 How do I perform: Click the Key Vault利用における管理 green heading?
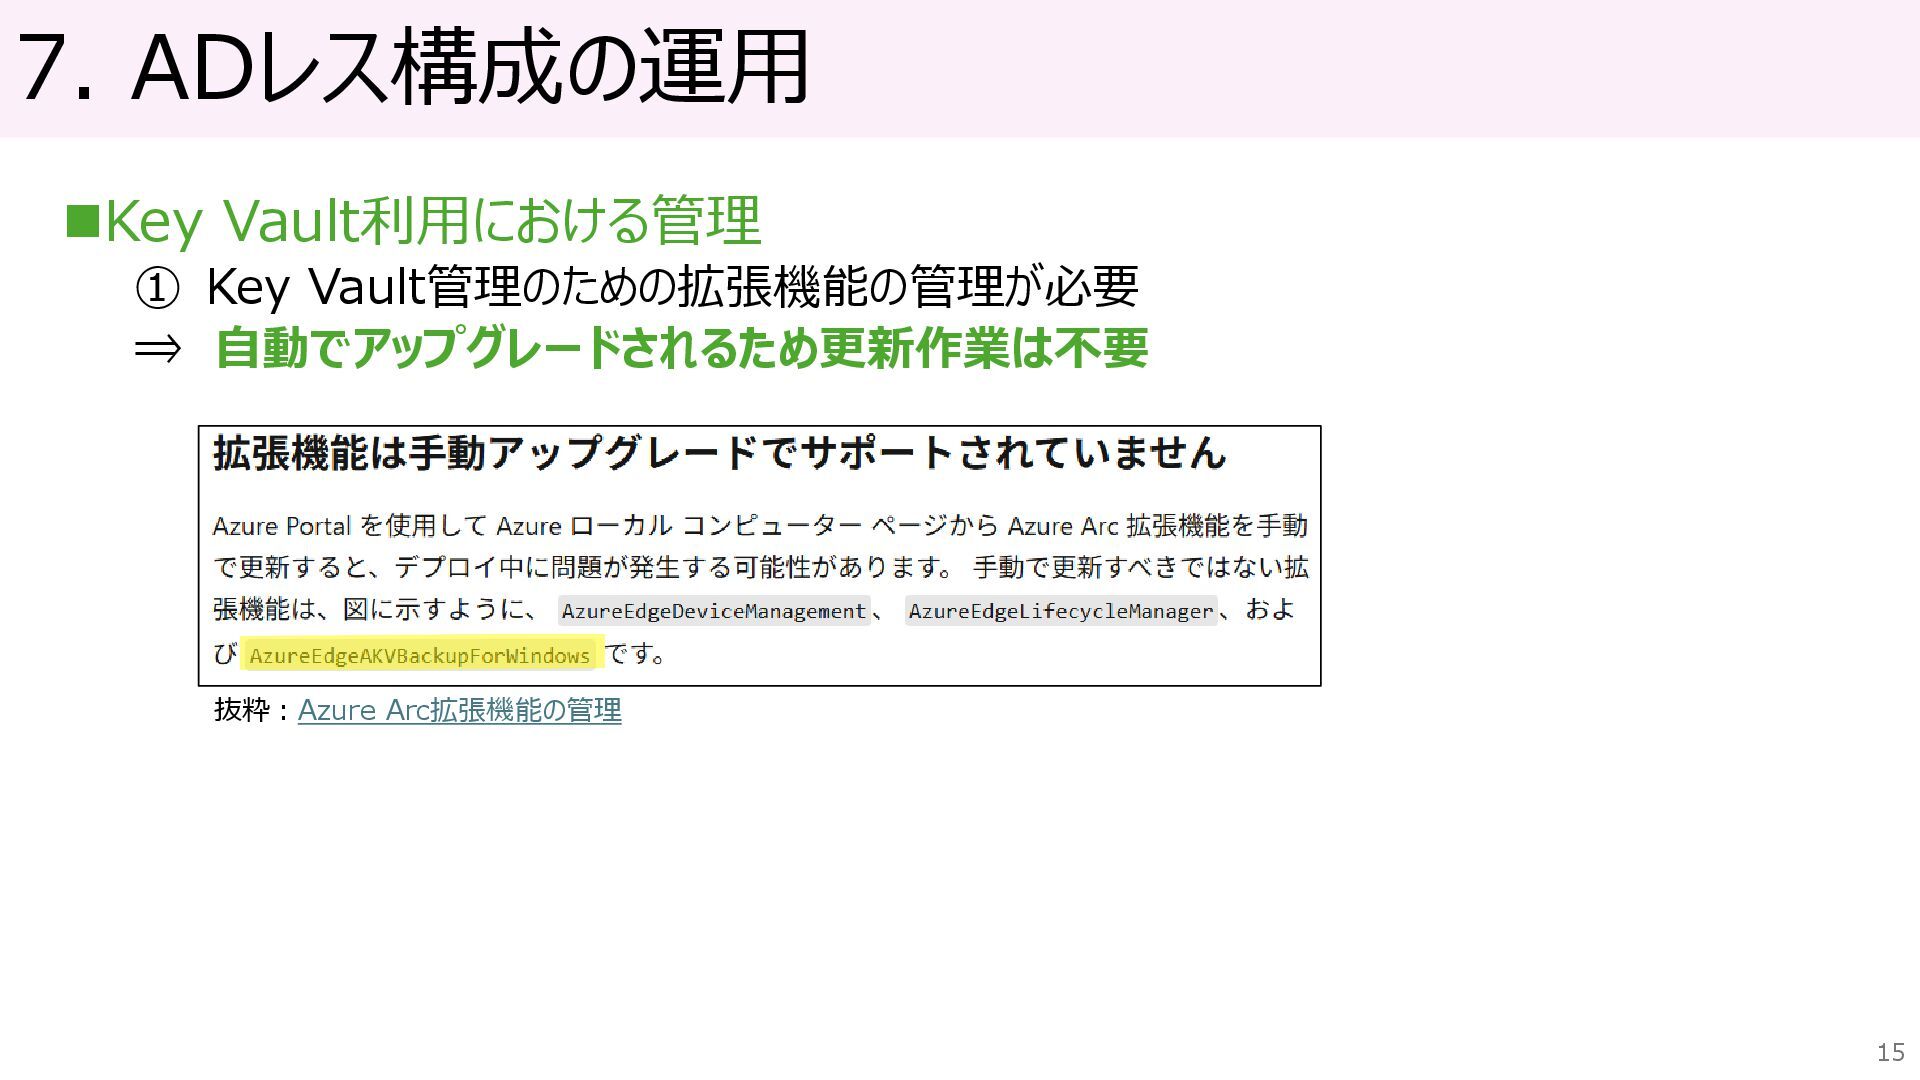pos(432,221)
